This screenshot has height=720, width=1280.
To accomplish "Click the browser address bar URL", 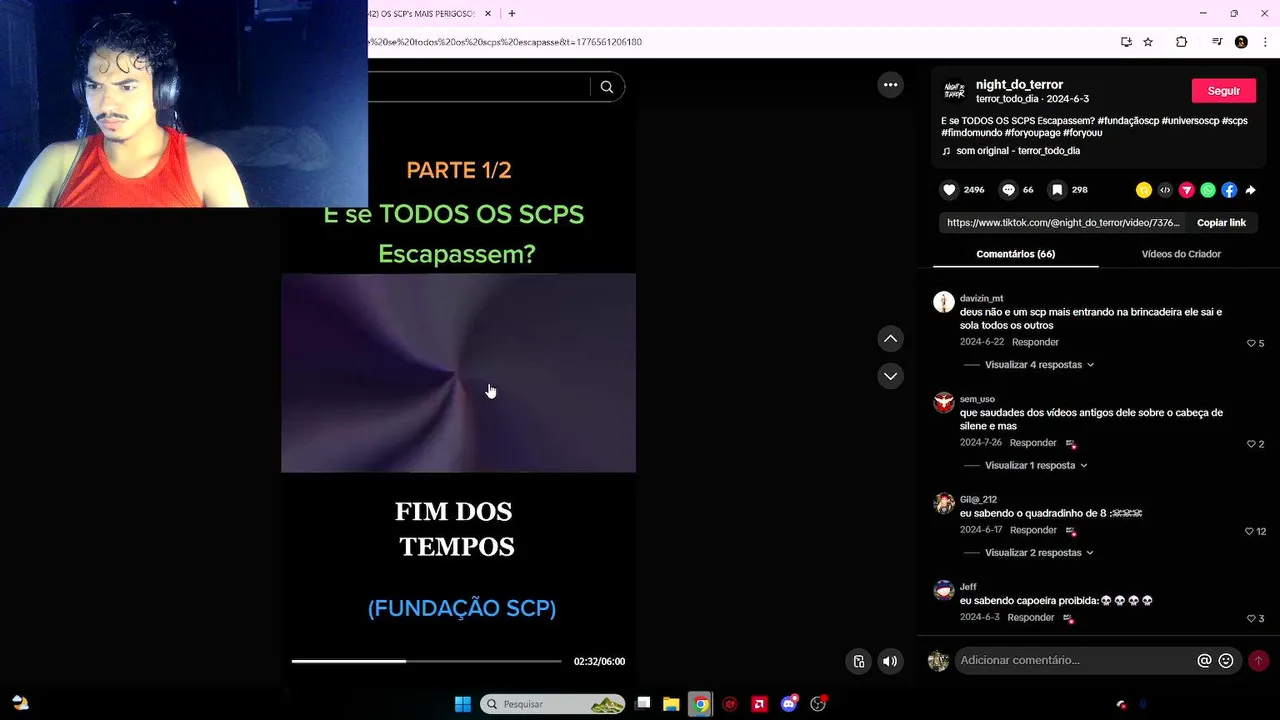I will click(505, 42).
